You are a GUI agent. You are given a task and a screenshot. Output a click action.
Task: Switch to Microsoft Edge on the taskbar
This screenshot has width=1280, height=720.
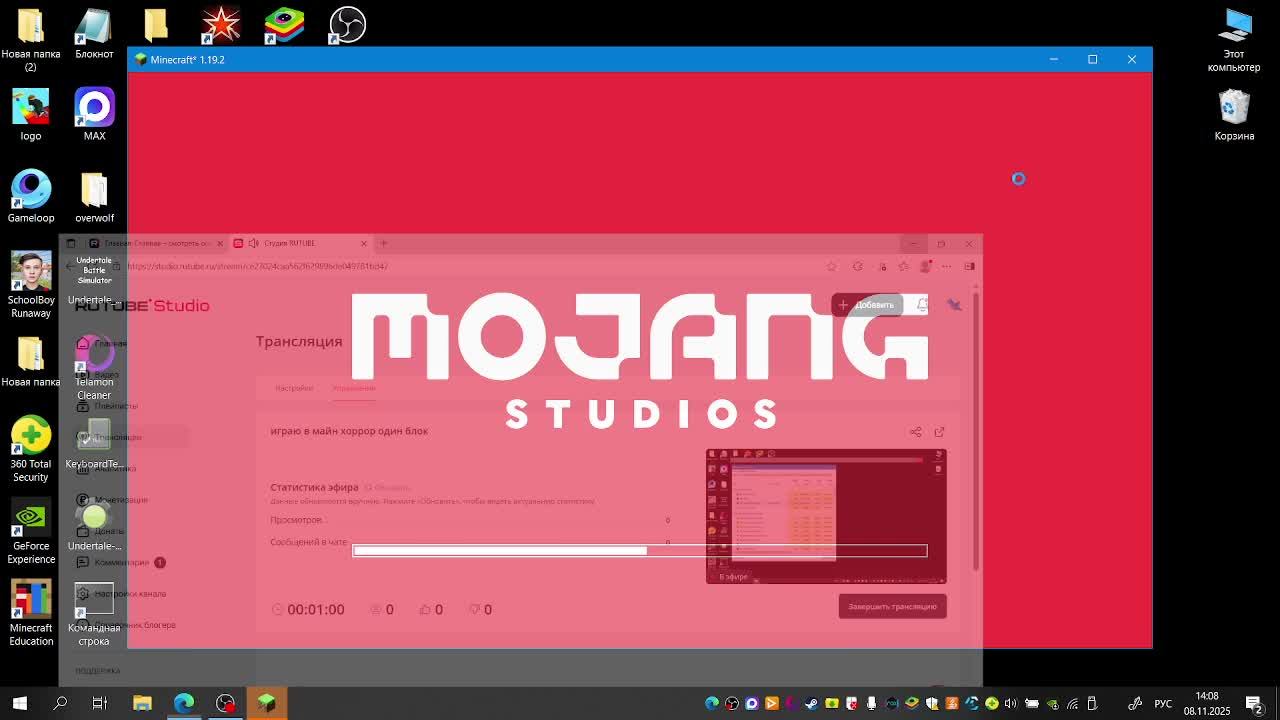pyautogui.click(x=184, y=703)
